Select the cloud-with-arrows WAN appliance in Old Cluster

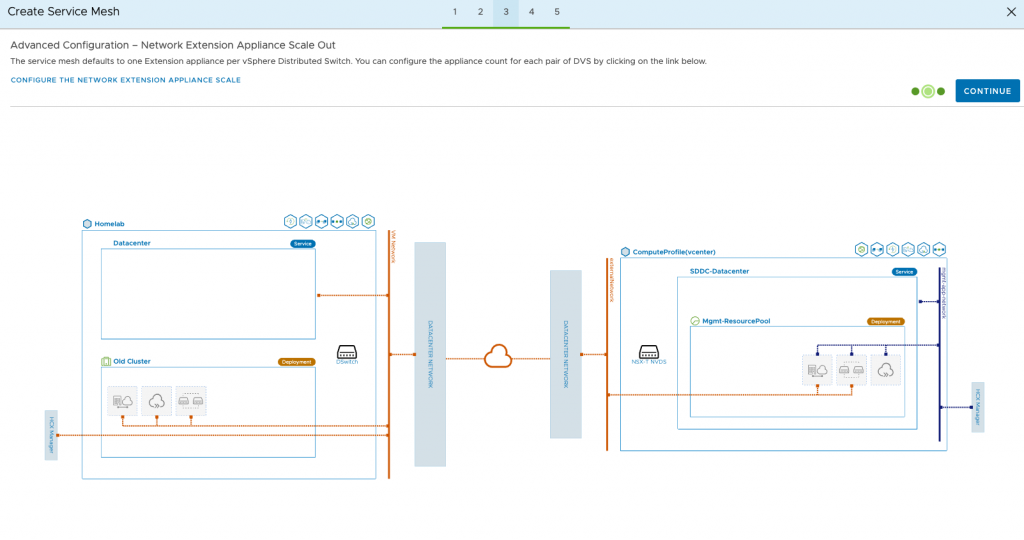[x=157, y=401]
